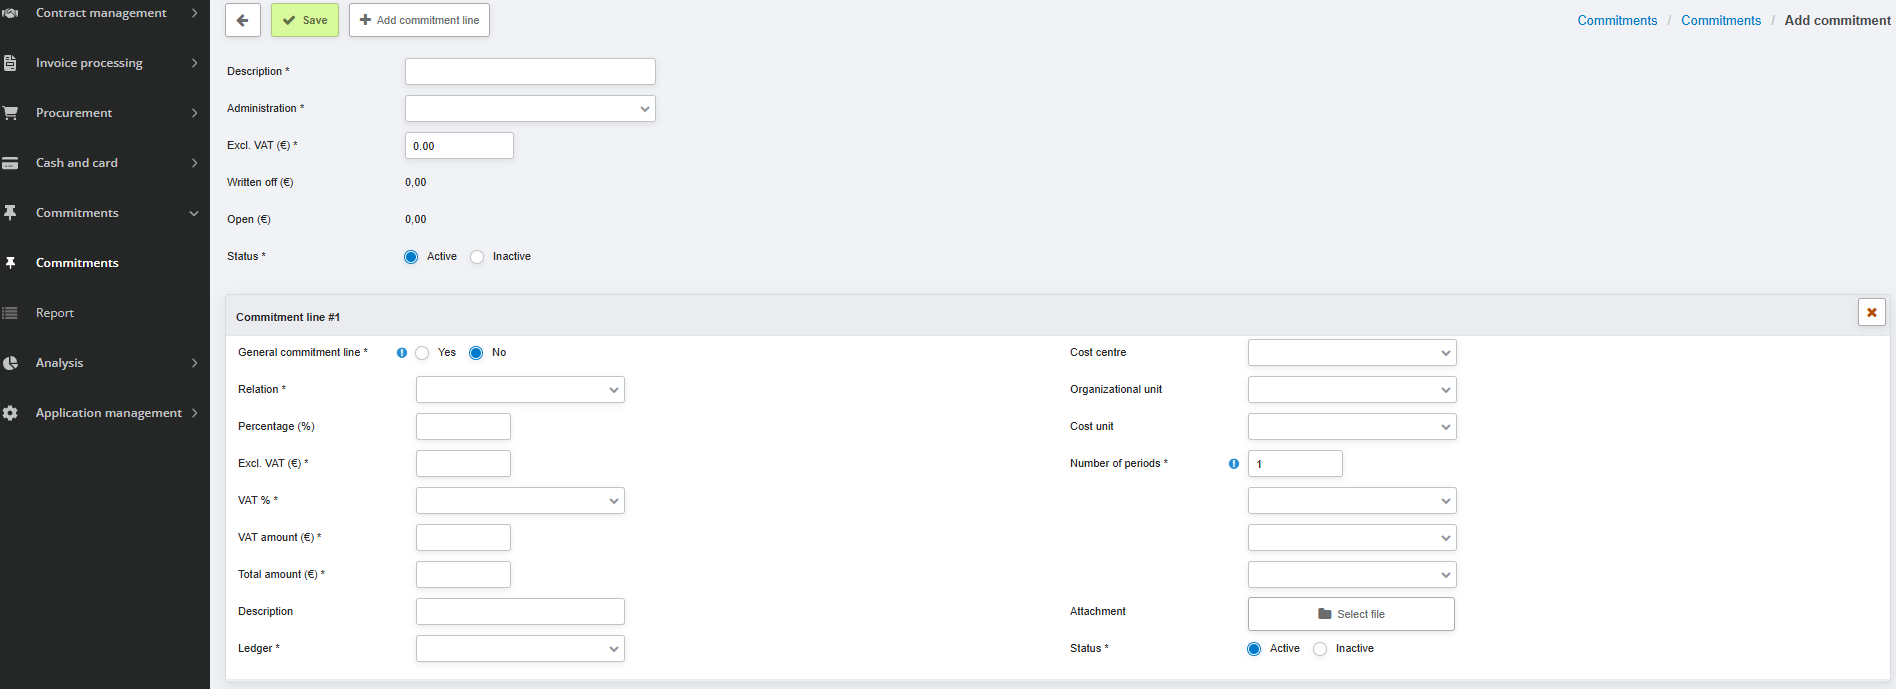This screenshot has width=1896, height=689.
Task: Click the Invoice processing document icon
Action: (x=10, y=63)
